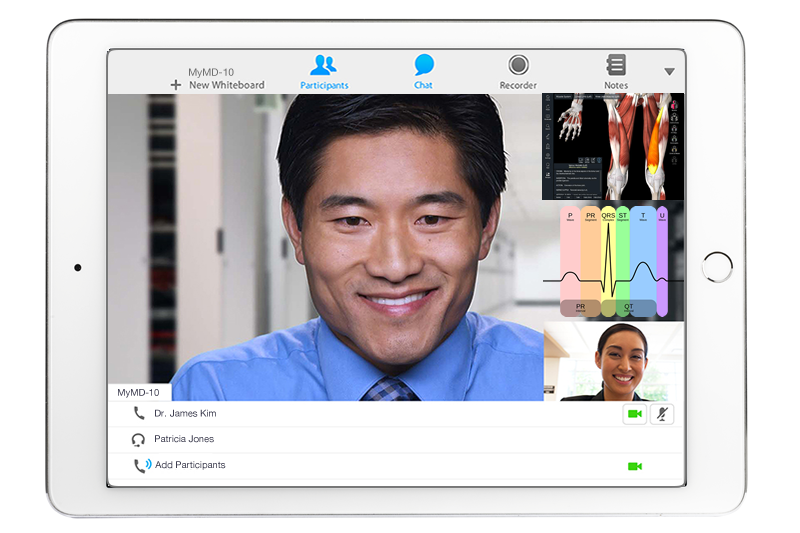Open the woman's video thumbnail
The height and width of the screenshot is (533, 800).
tap(614, 361)
